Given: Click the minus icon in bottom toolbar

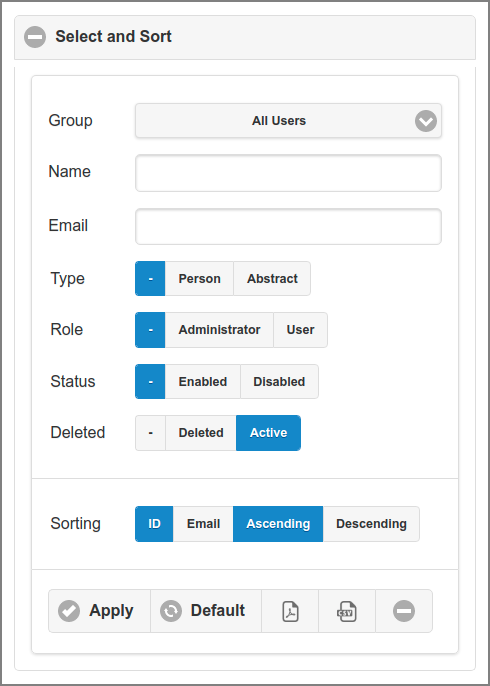Looking at the screenshot, I should (404, 611).
